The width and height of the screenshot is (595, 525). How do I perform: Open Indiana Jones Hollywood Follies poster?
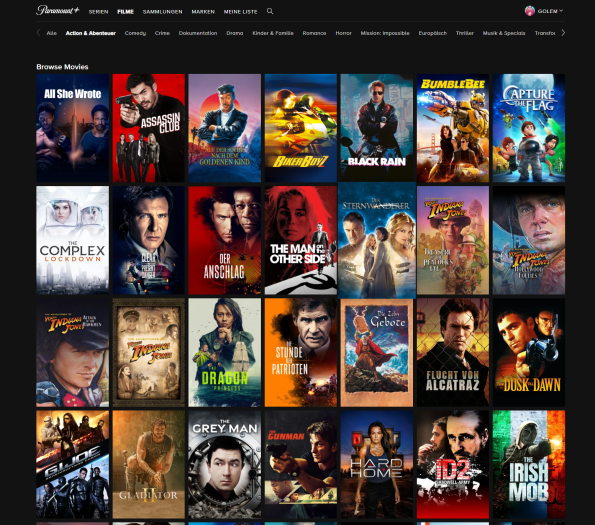coord(529,240)
